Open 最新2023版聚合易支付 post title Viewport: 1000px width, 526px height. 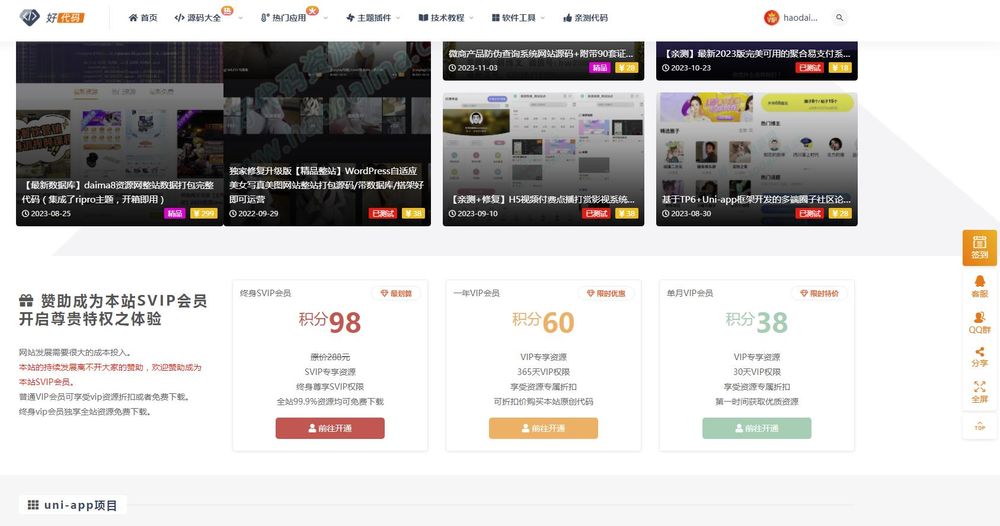pos(756,54)
